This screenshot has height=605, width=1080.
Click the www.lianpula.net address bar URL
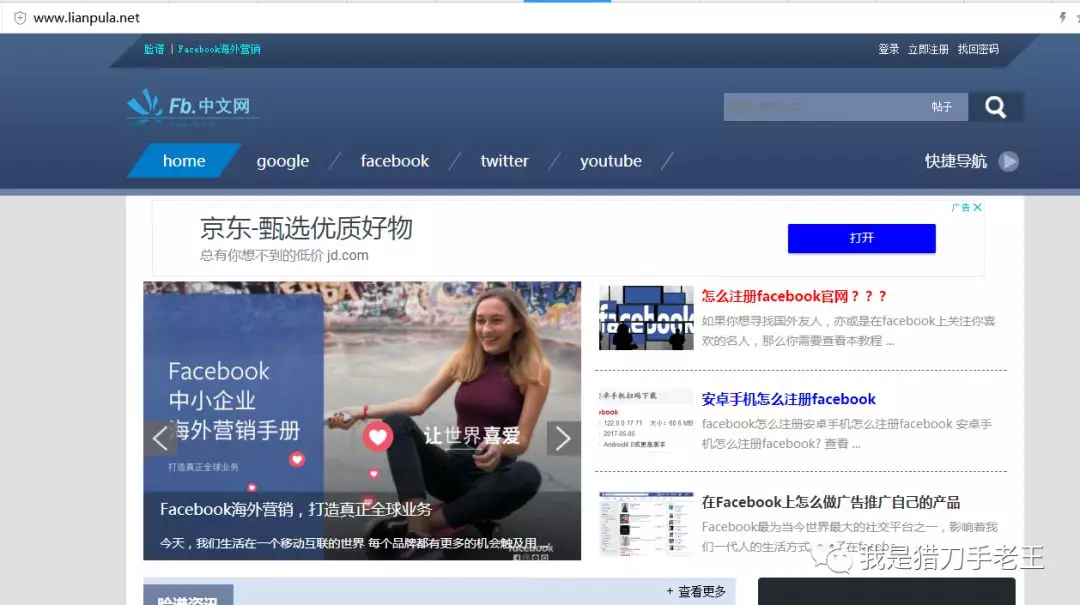[x=86, y=18]
